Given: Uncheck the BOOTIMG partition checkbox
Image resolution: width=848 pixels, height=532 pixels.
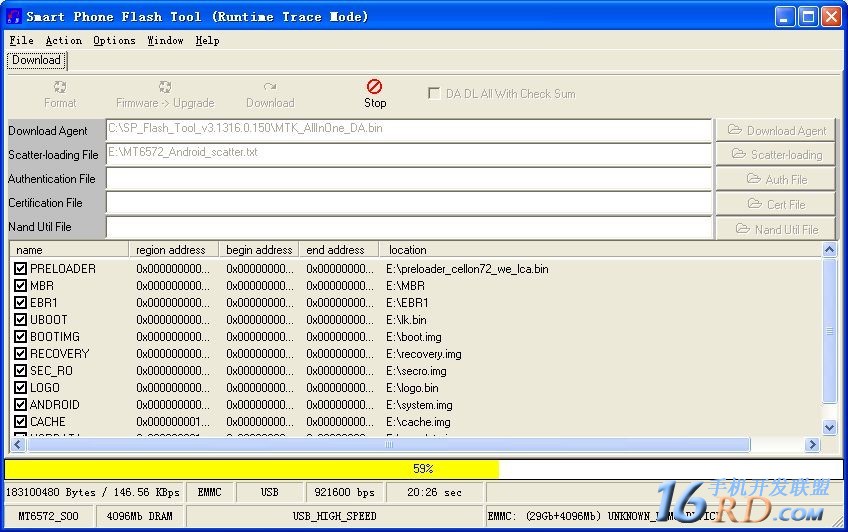Looking at the screenshot, I should [21, 336].
